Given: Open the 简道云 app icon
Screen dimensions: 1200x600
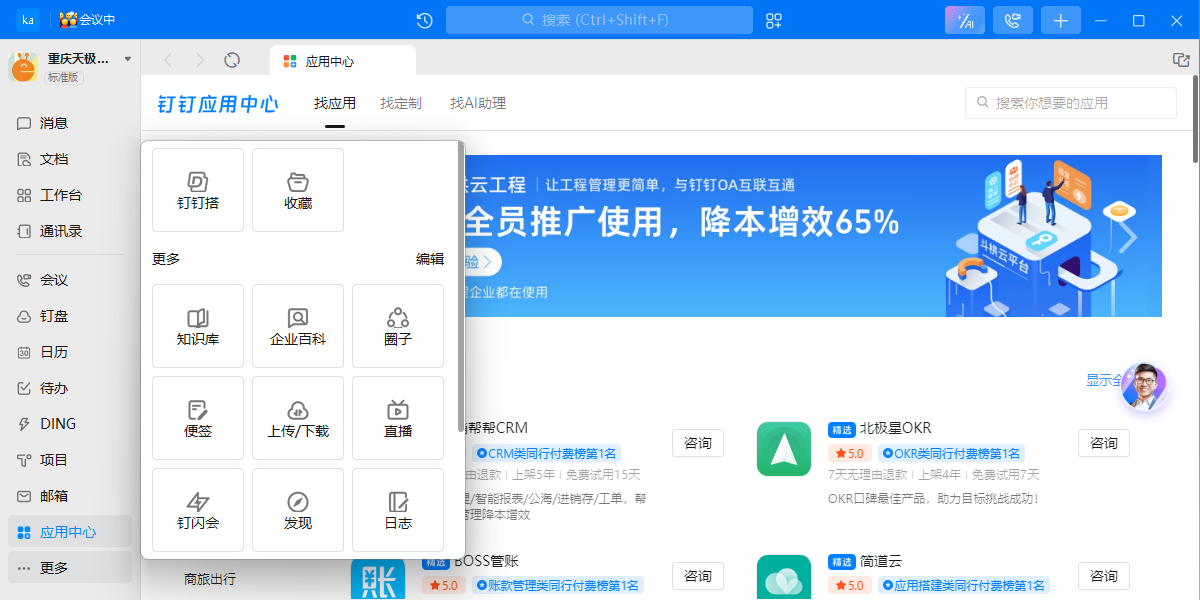Looking at the screenshot, I should pyautogui.click(x=784, y=578).
